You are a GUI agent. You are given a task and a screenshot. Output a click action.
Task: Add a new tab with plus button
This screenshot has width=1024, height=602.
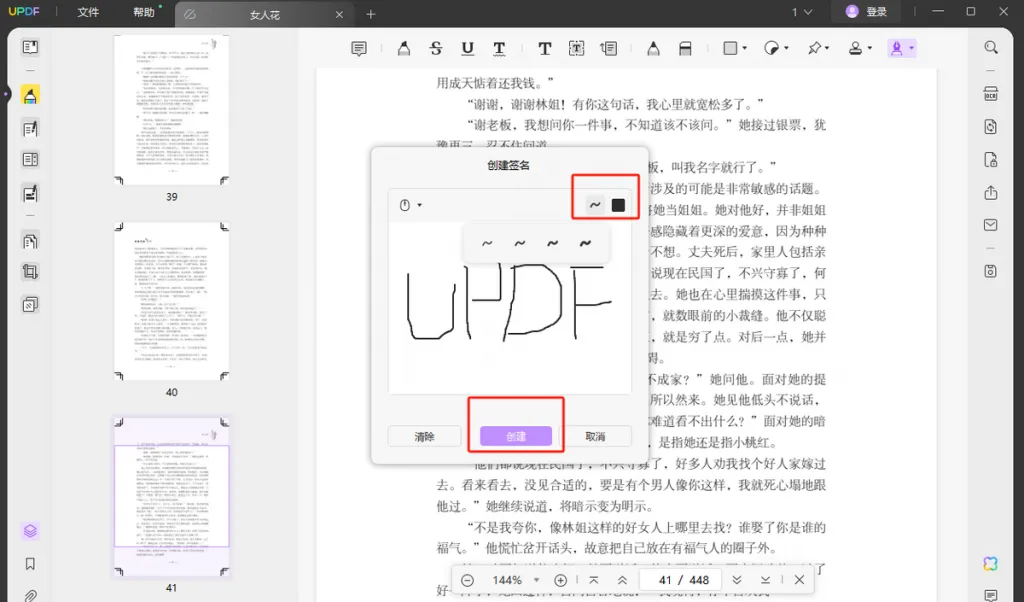click(370, 14)
